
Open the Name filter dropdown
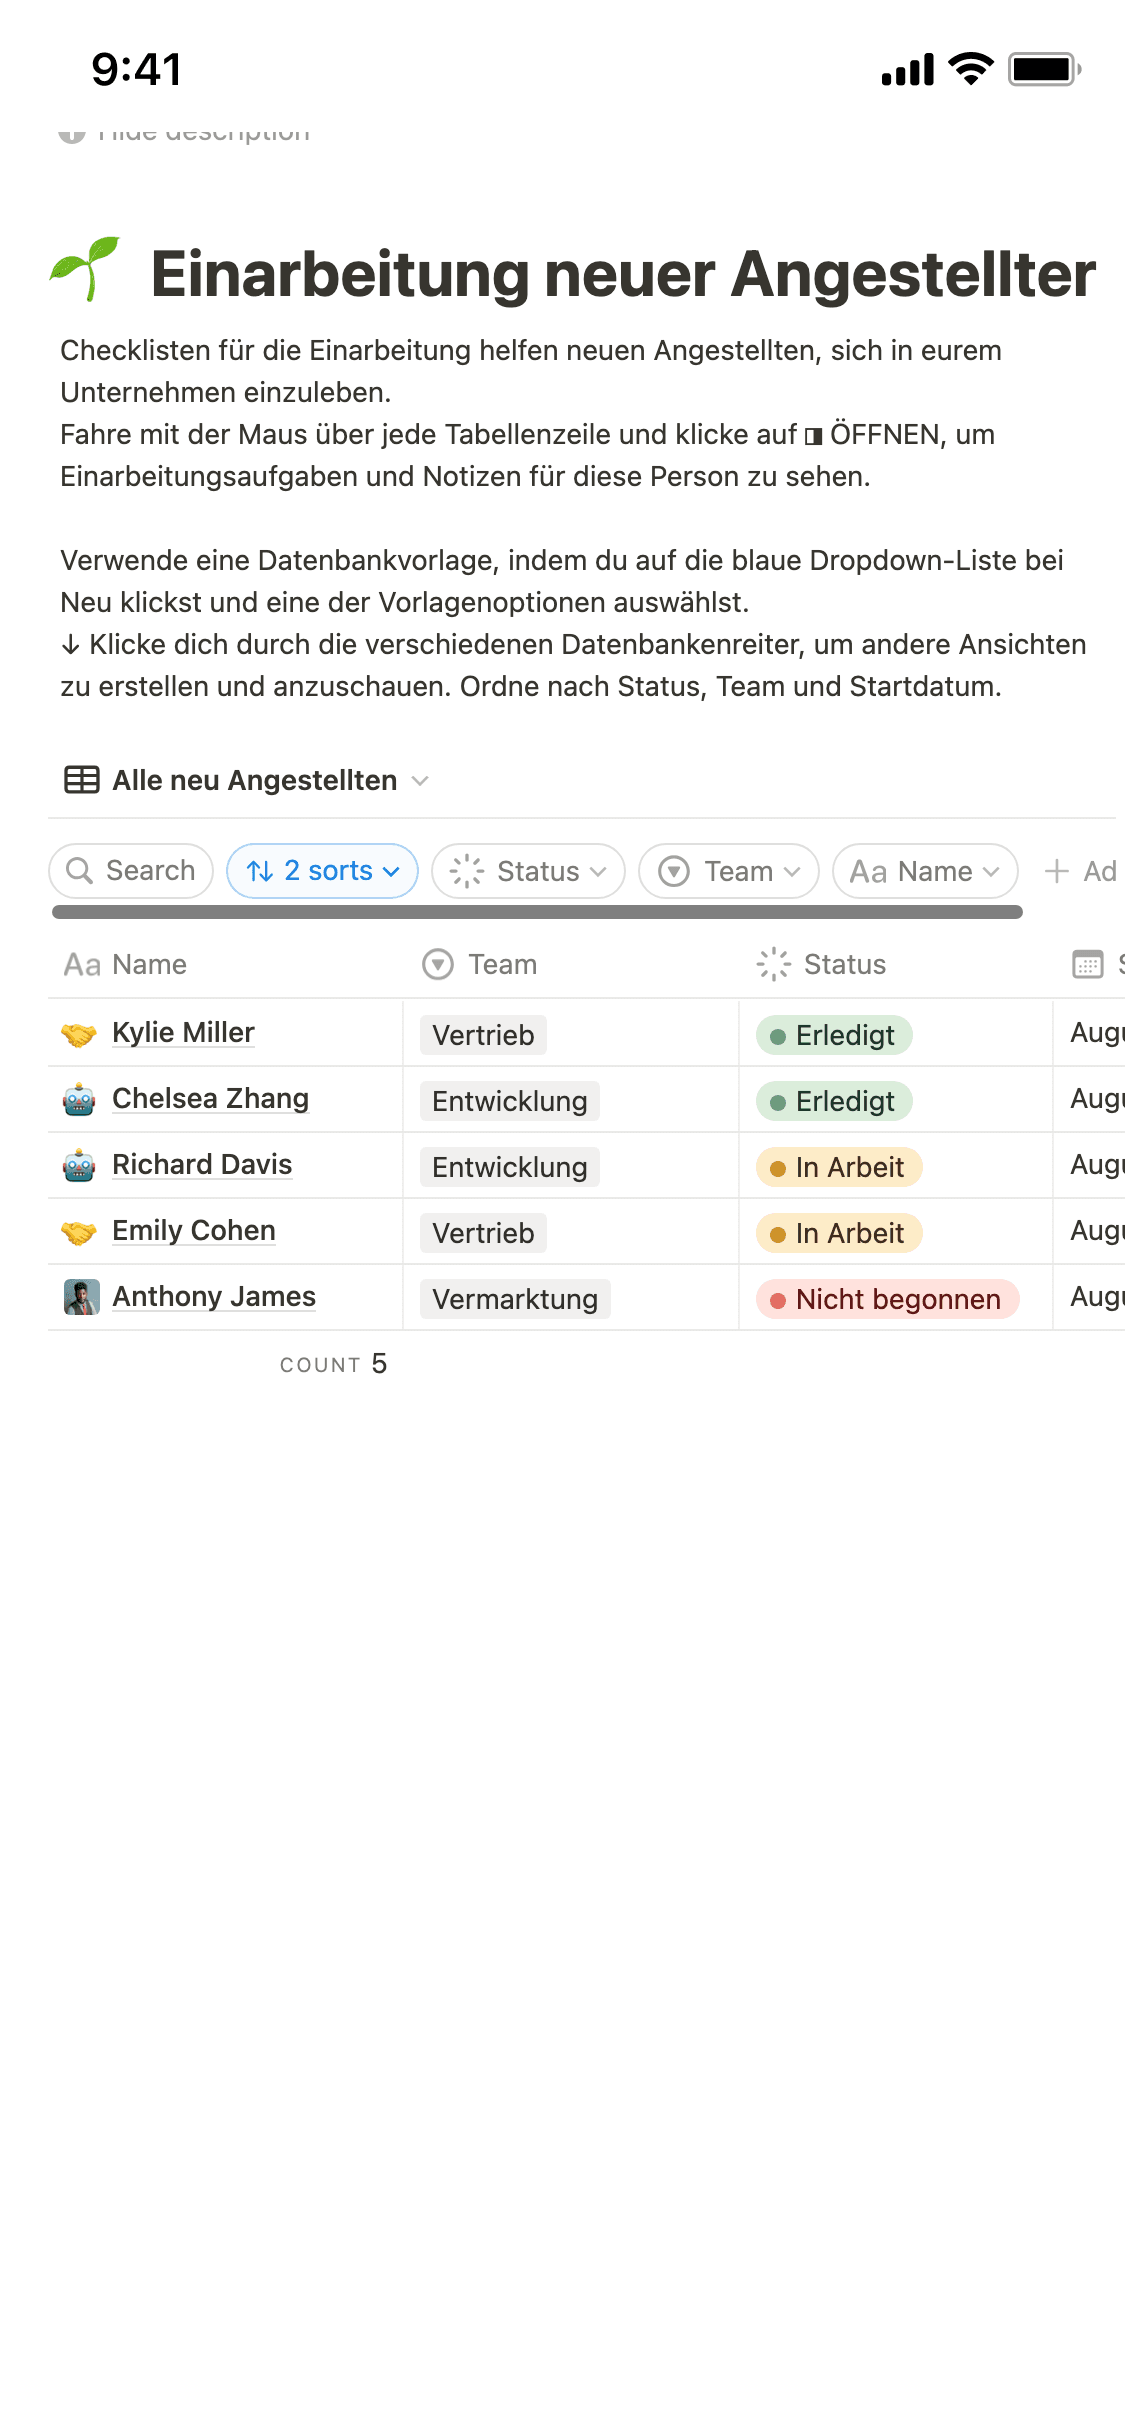tap(924, 871)
